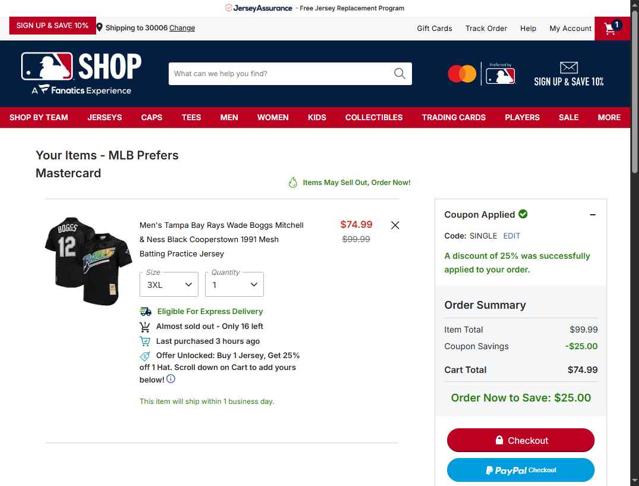The width and height of the screenshot is (639, 486).
Task: Open the SHOP BY TEAM menu
Action: (39, 117)
